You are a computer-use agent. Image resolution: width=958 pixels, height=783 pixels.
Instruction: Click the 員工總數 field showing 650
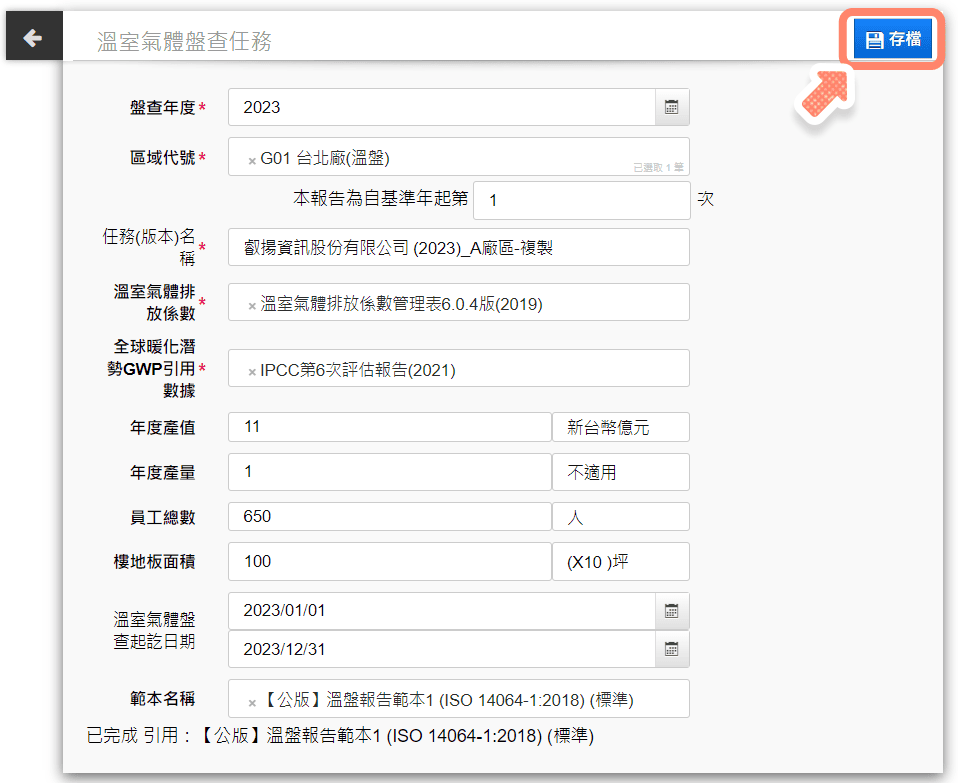coord(389,517)
